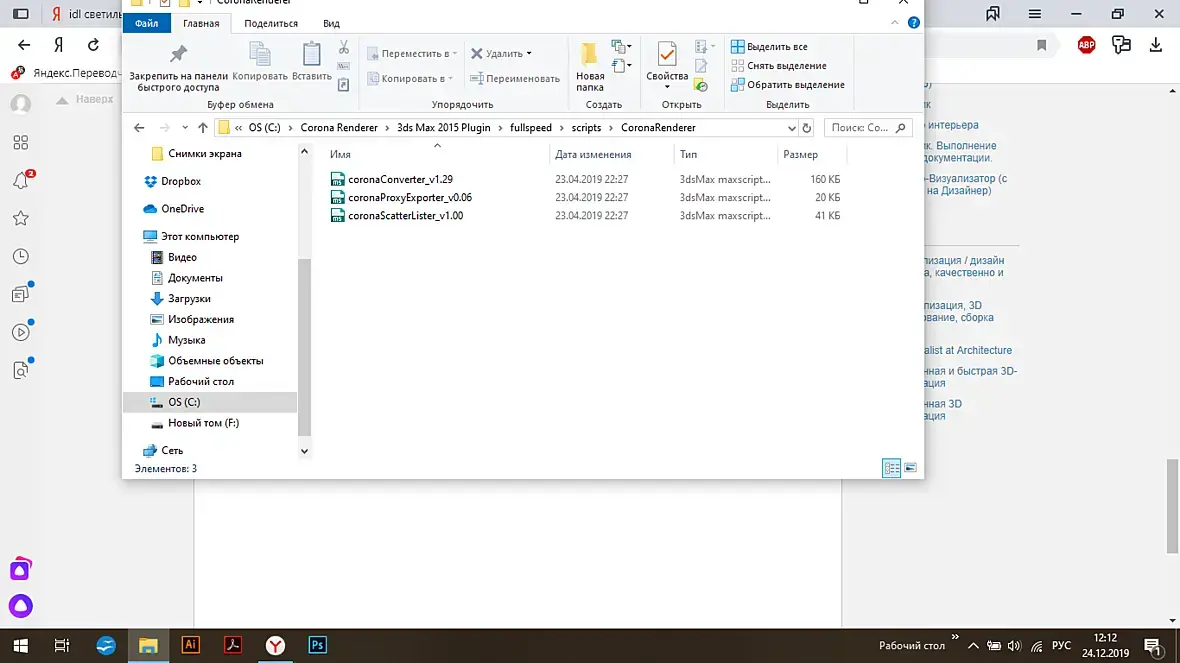The image size is (1180, 663).
Task: Click the Новая папка folder icon
Action: (x=589, y=54)
